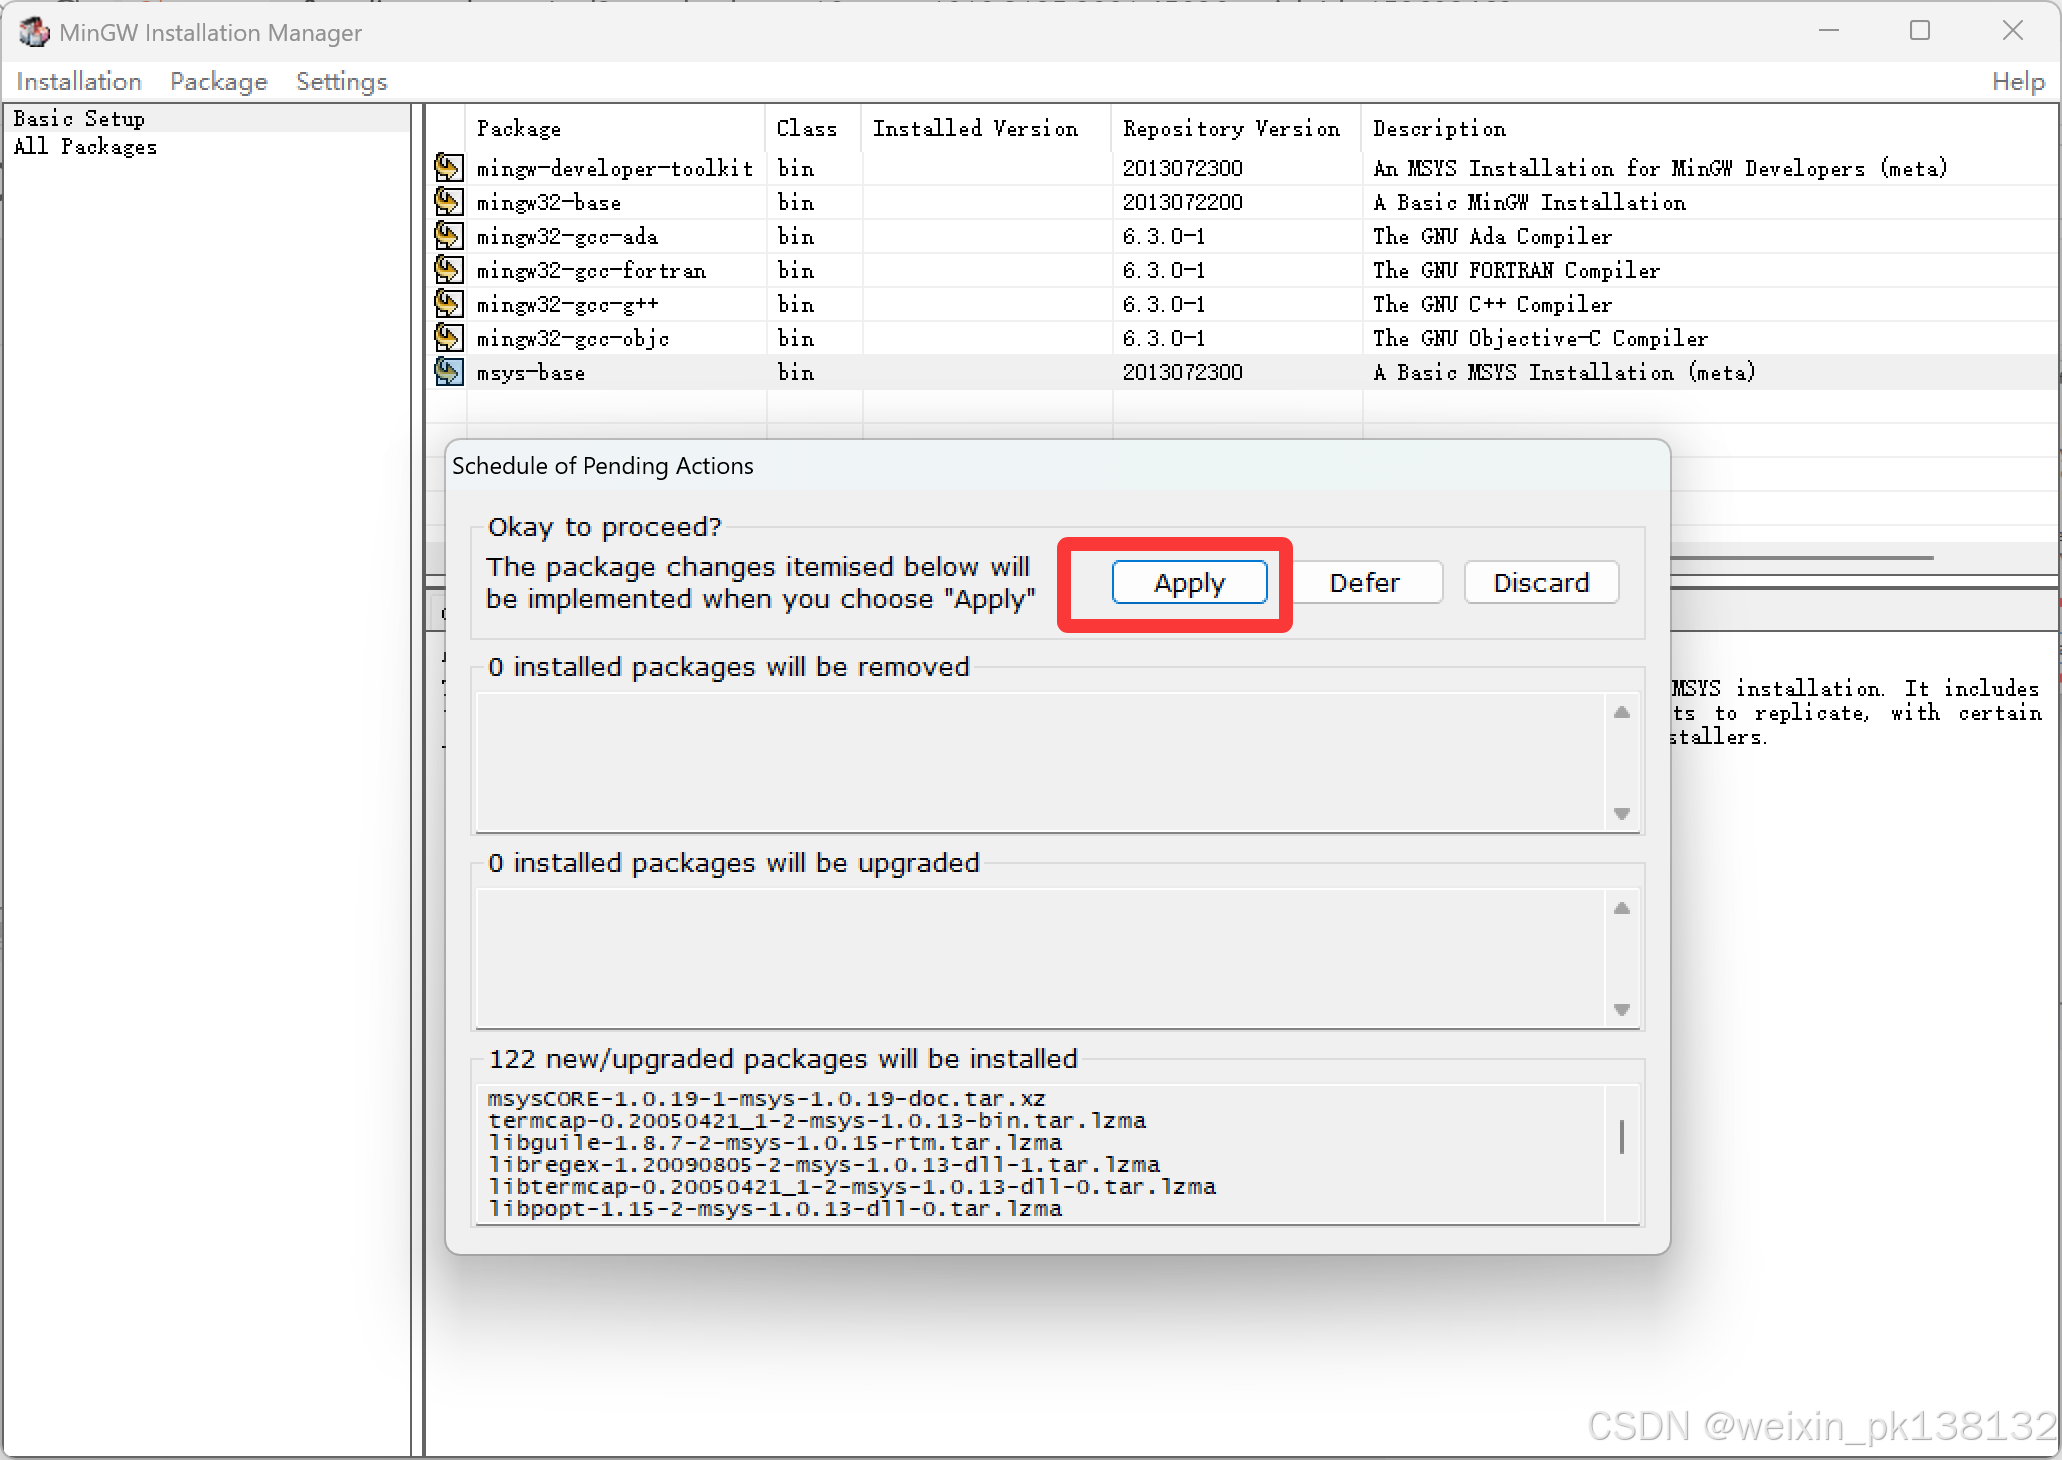Viewport: 2062px width, 1460px height.
Task: Click the Repository Version column header
Action: pyautogui.click(x=1230, y=129)
